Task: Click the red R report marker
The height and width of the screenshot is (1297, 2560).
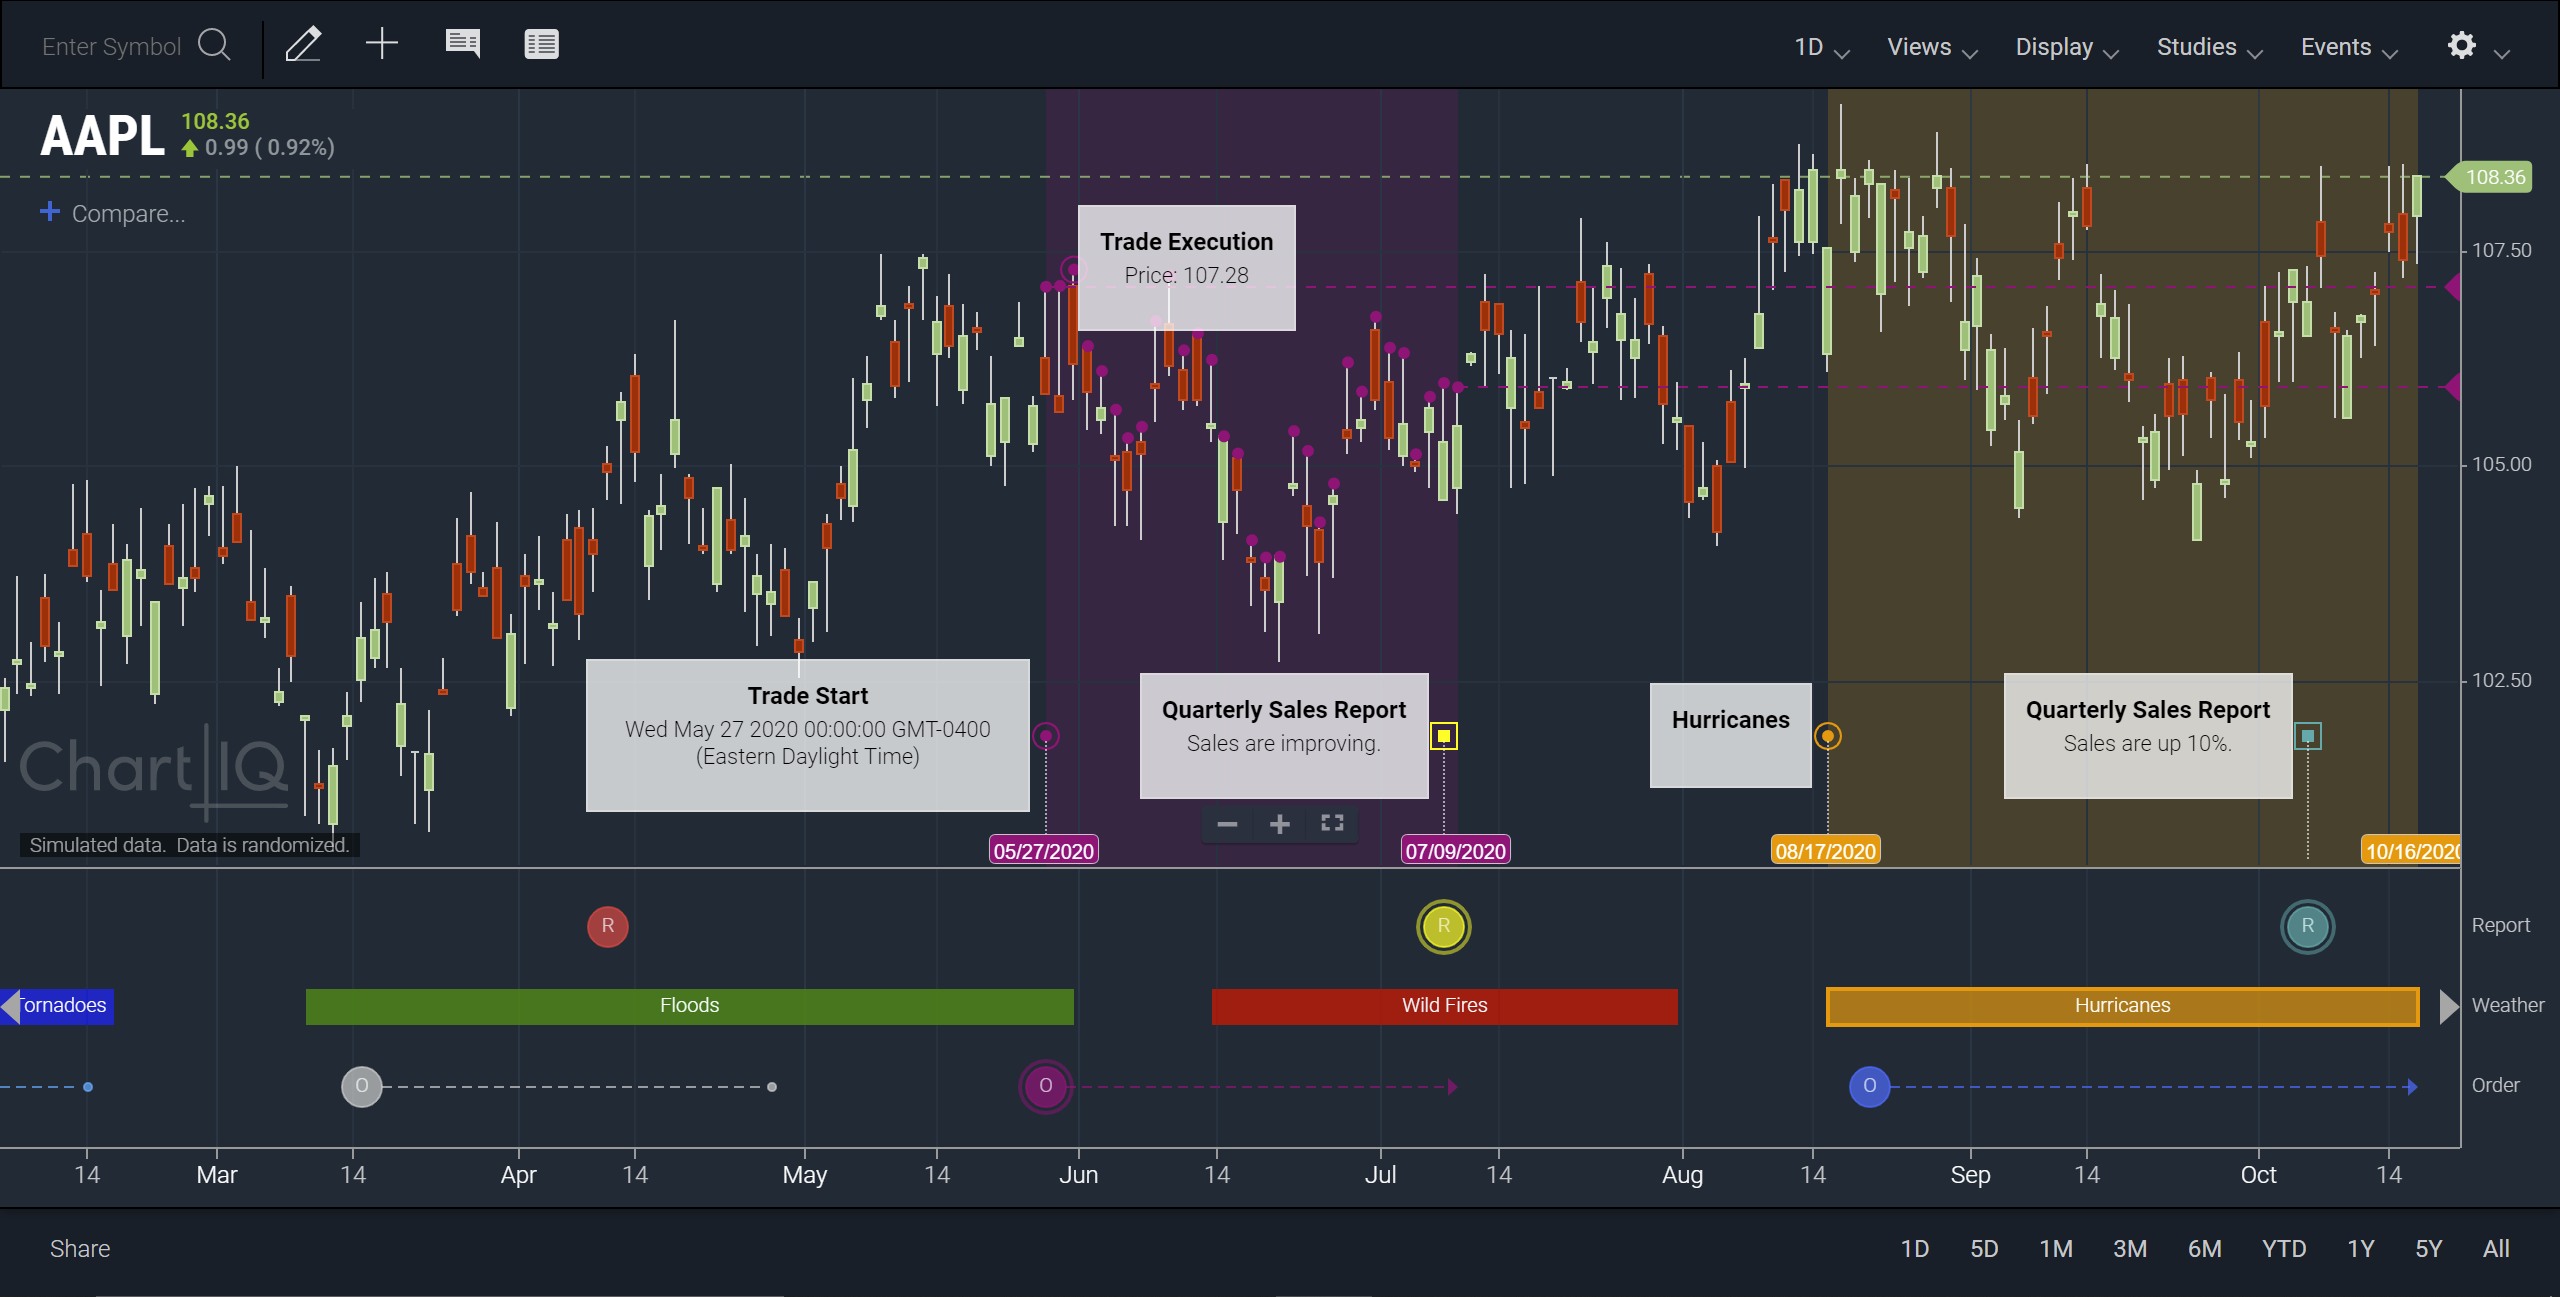Action: (x=608, y=926)
